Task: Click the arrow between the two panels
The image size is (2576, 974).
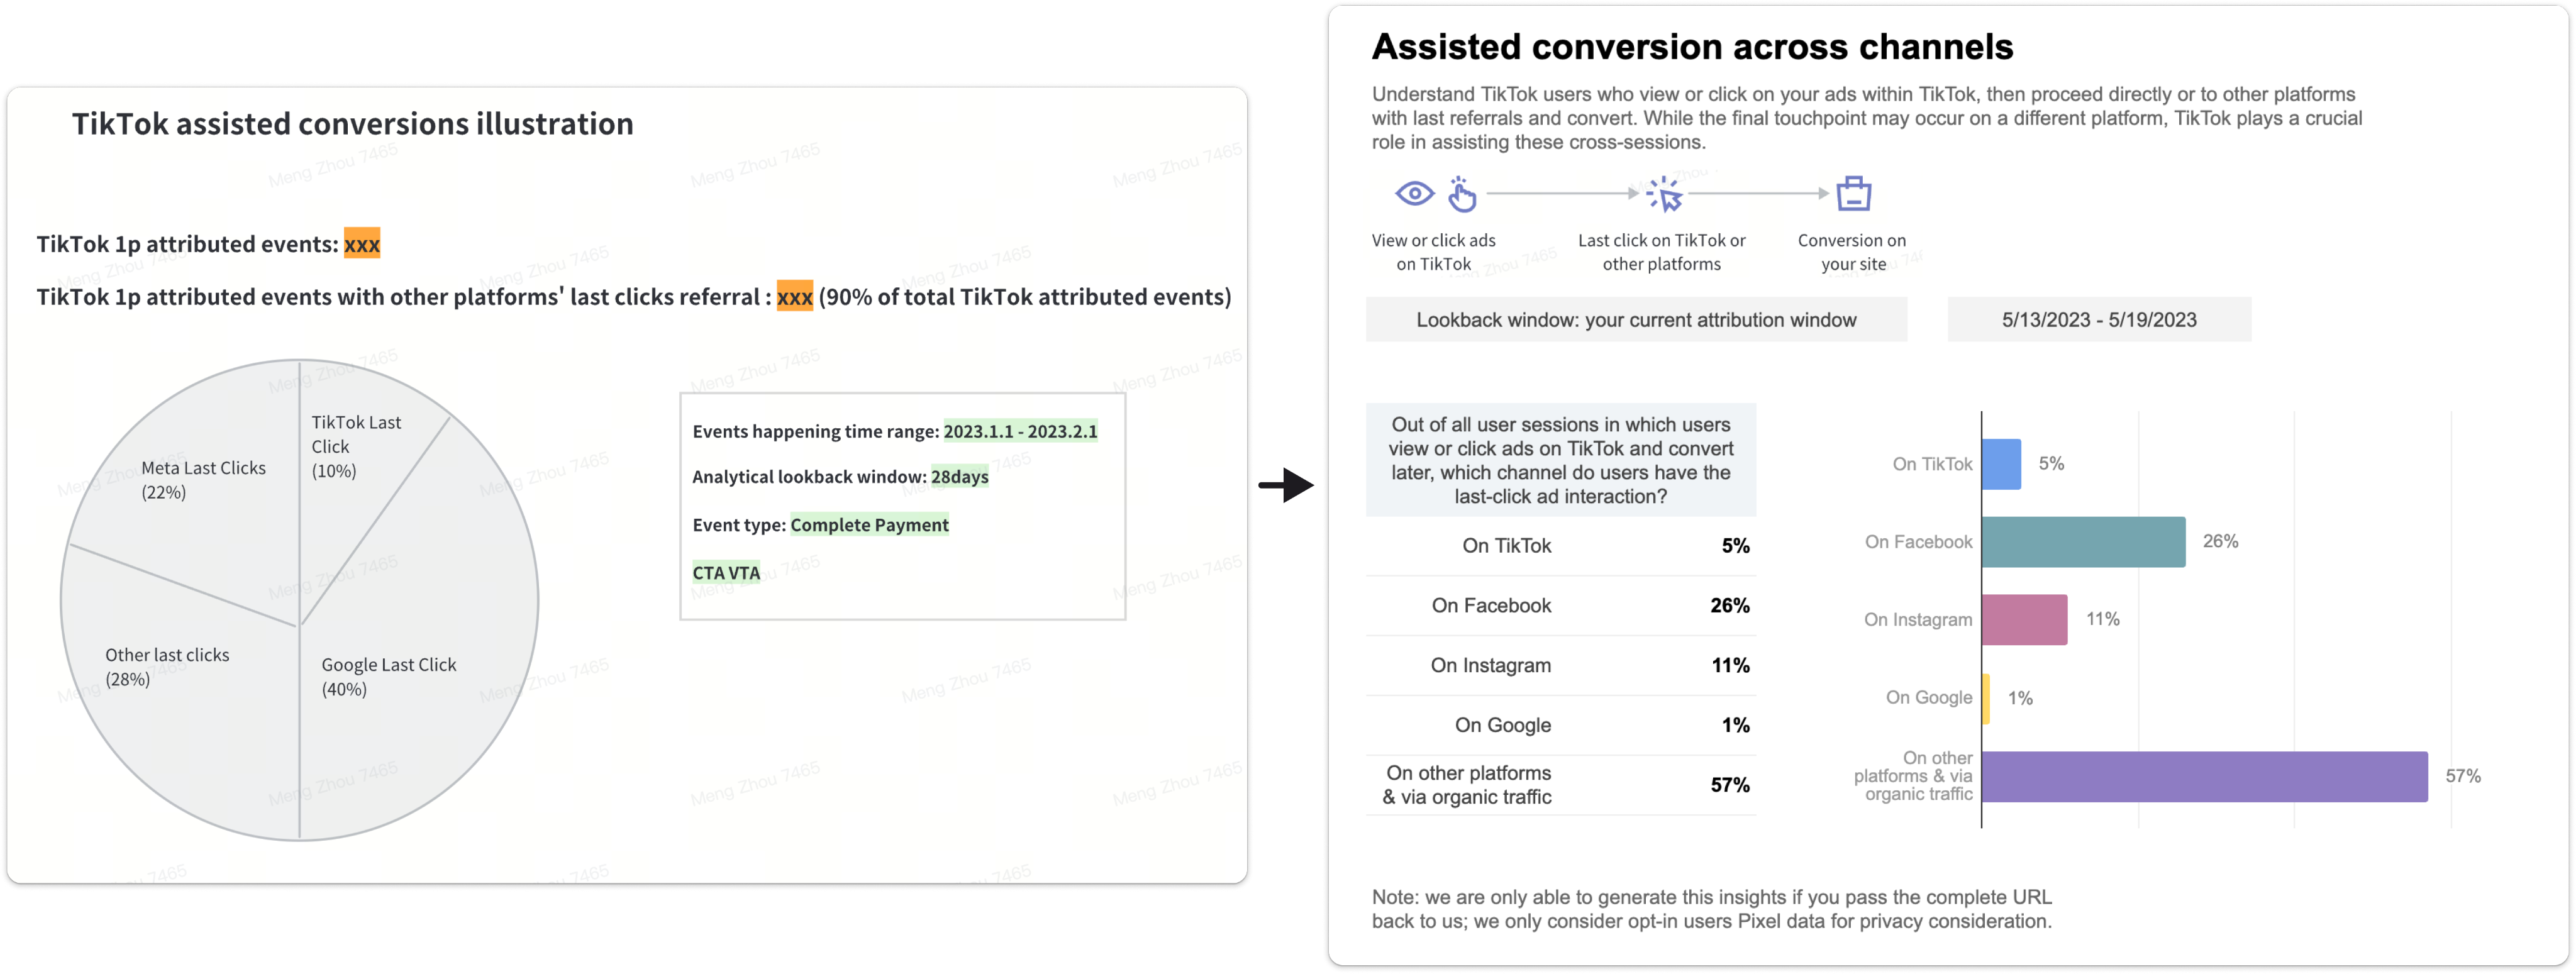Action: [1286, 486]
